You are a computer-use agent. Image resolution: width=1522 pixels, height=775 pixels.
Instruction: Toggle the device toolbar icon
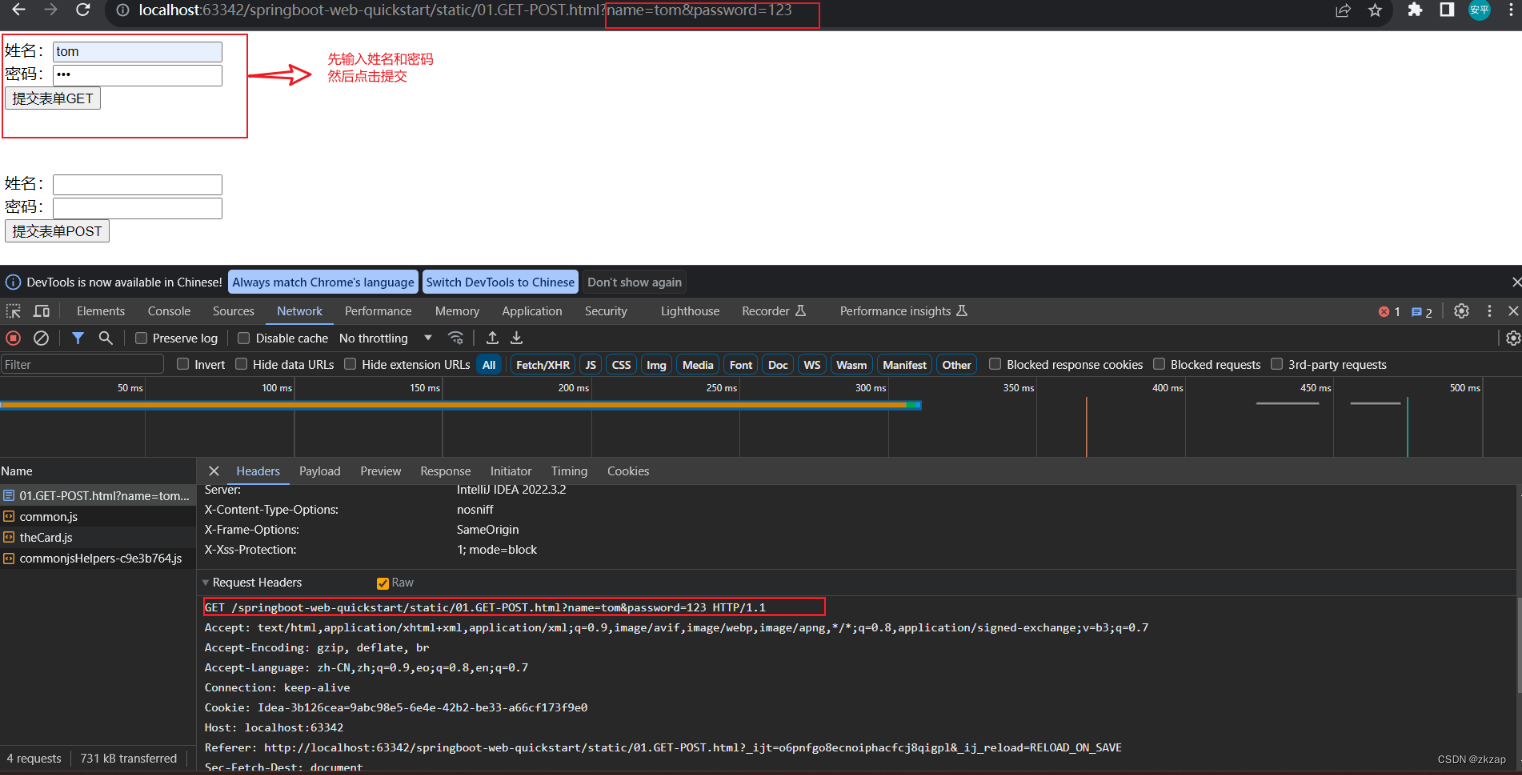tap(42, 311)
